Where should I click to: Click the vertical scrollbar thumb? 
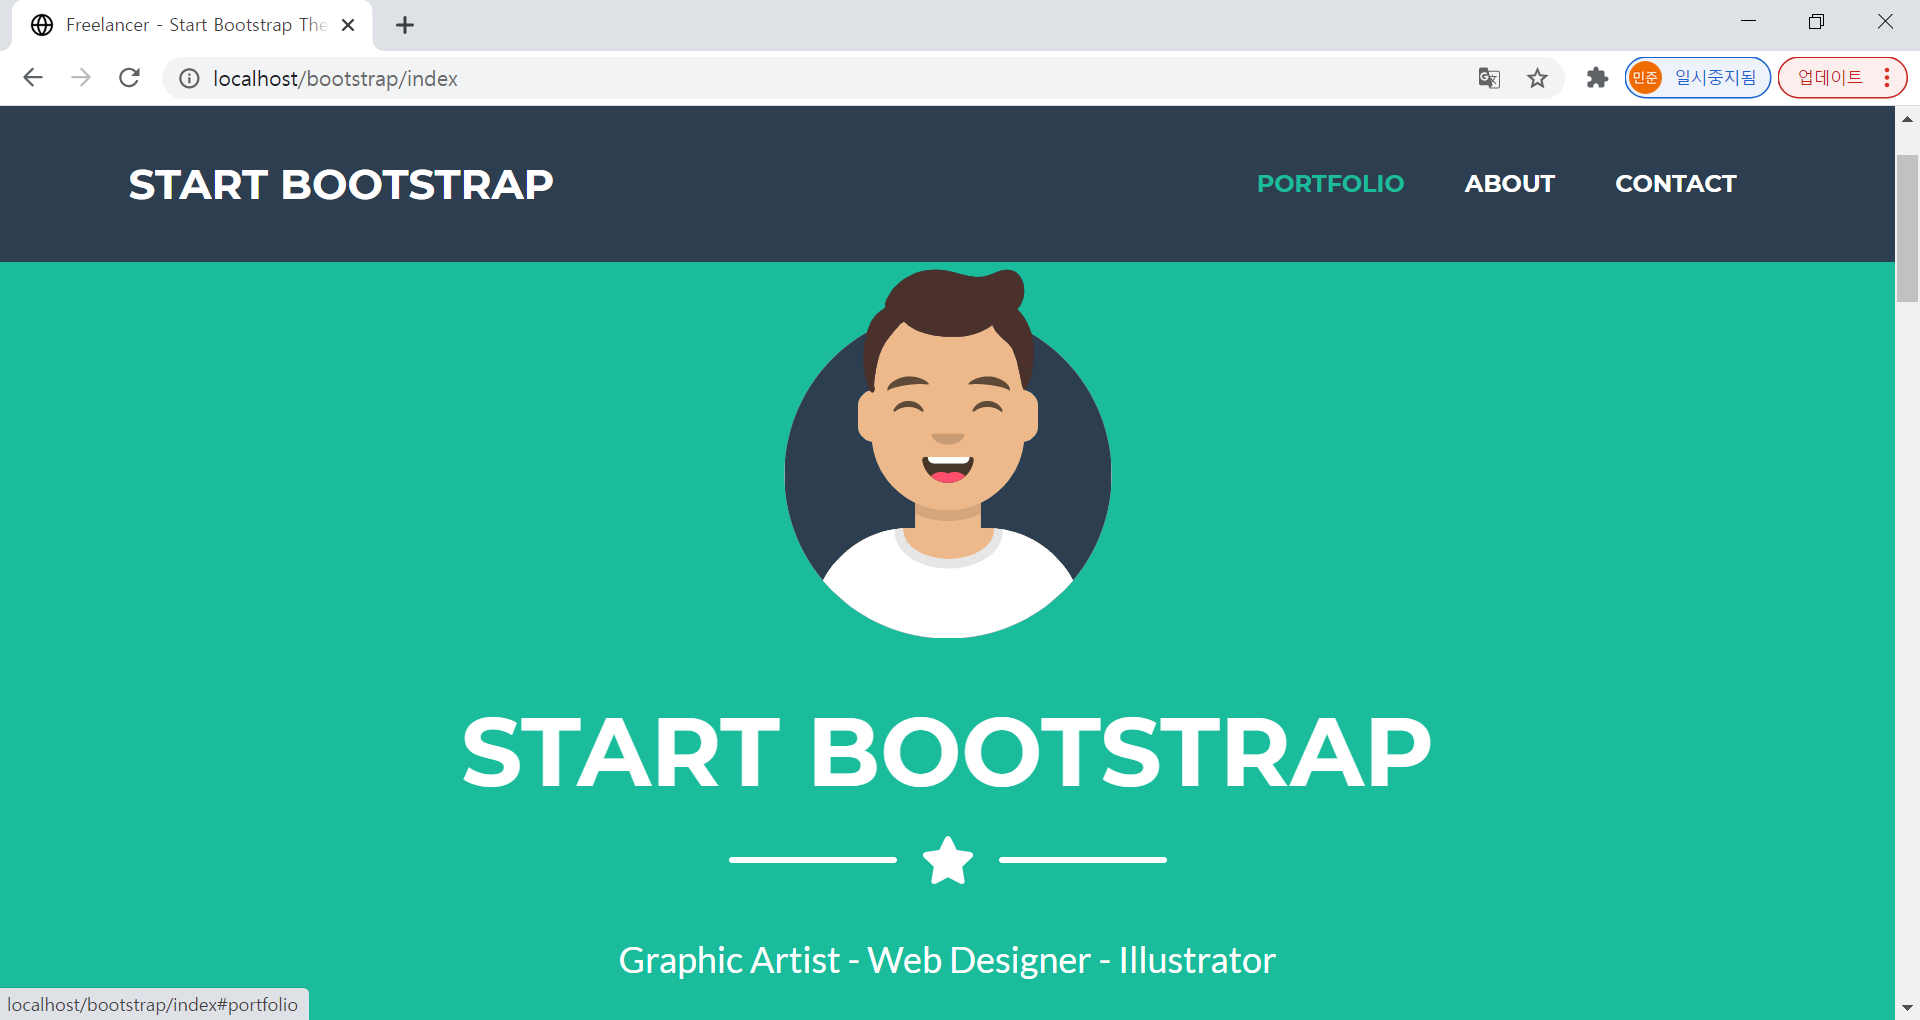1907,228
